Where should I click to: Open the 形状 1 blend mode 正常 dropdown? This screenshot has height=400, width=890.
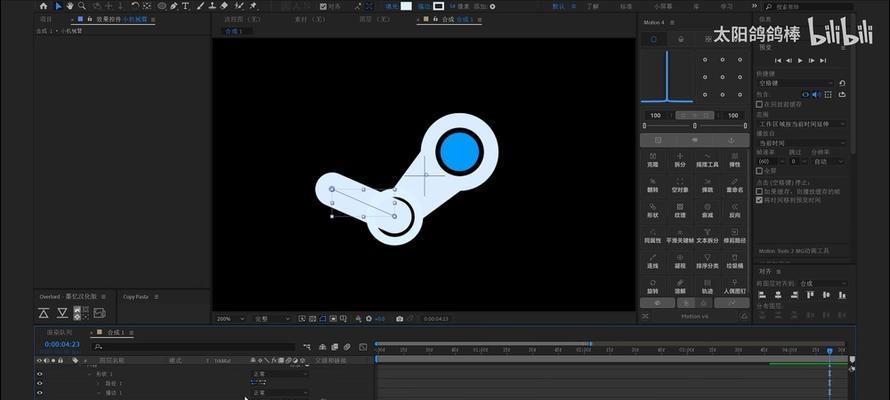click(280, 374)
